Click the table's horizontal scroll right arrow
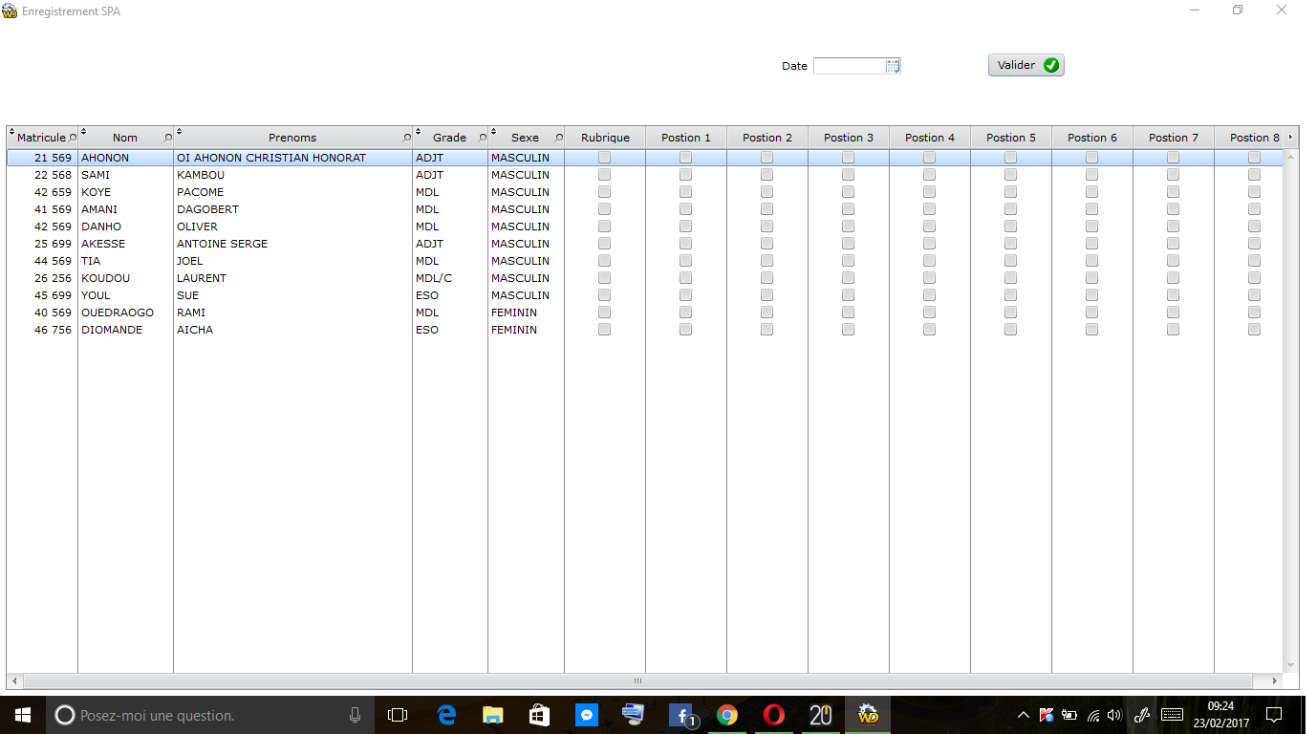The width and height of the screenshot is (1306, 734). click(x=1275, y=681)
